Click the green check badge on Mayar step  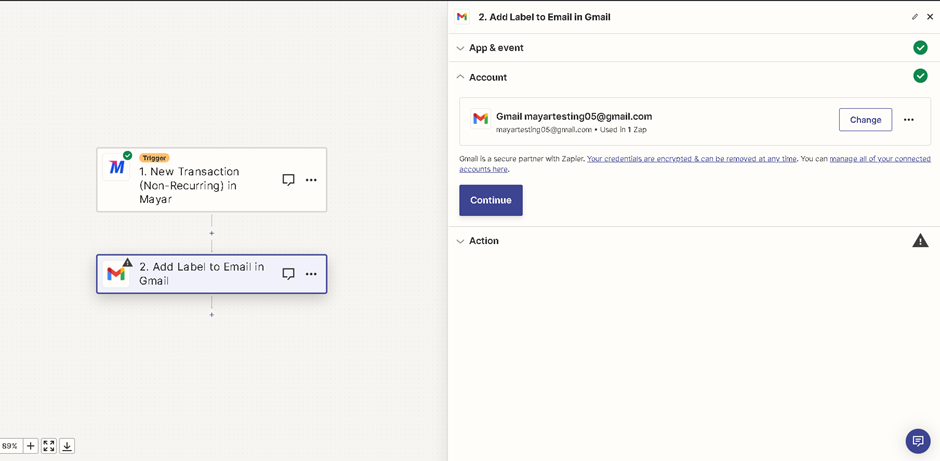(x=127, y=155)
